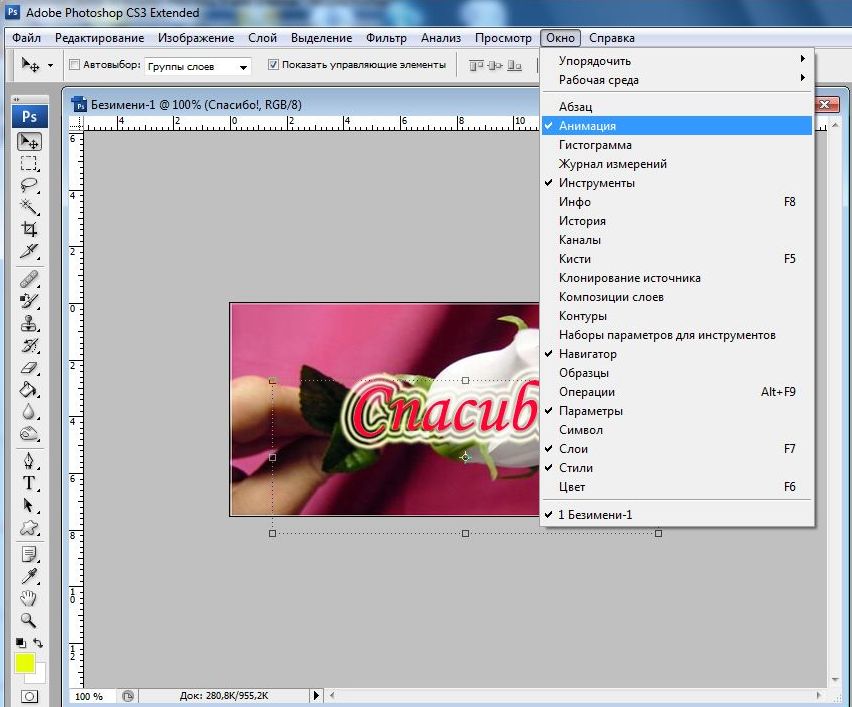Select the Horizontal Type tool
The image size is (852, 707).
point(29,483)
